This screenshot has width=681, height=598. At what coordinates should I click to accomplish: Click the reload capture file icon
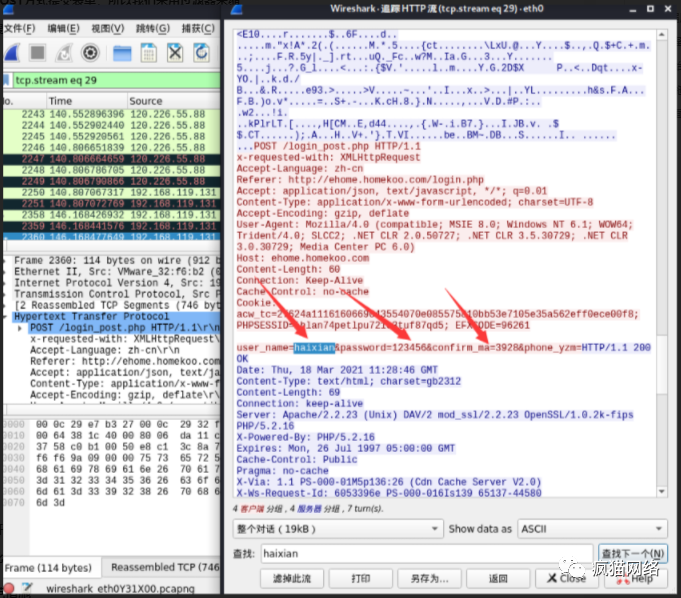click(x=202, y=53)
